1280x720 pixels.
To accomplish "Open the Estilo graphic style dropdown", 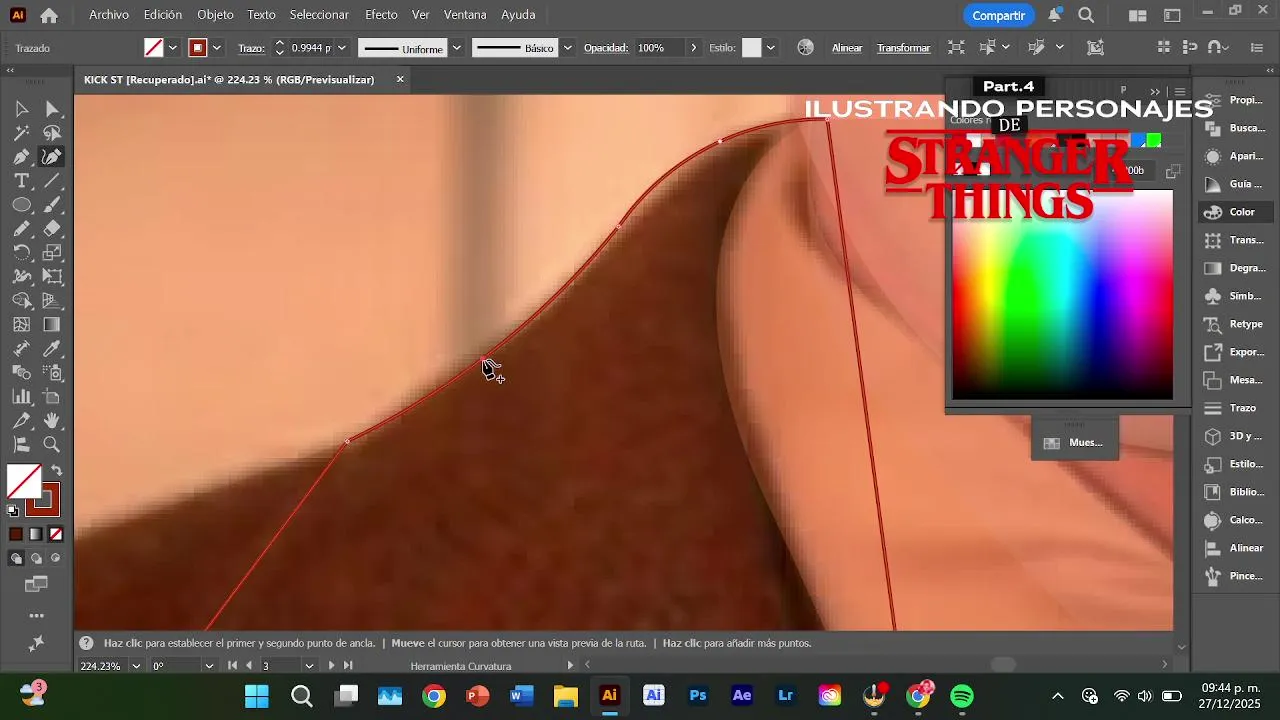I will pyautogui.click(x=770, y=47).
